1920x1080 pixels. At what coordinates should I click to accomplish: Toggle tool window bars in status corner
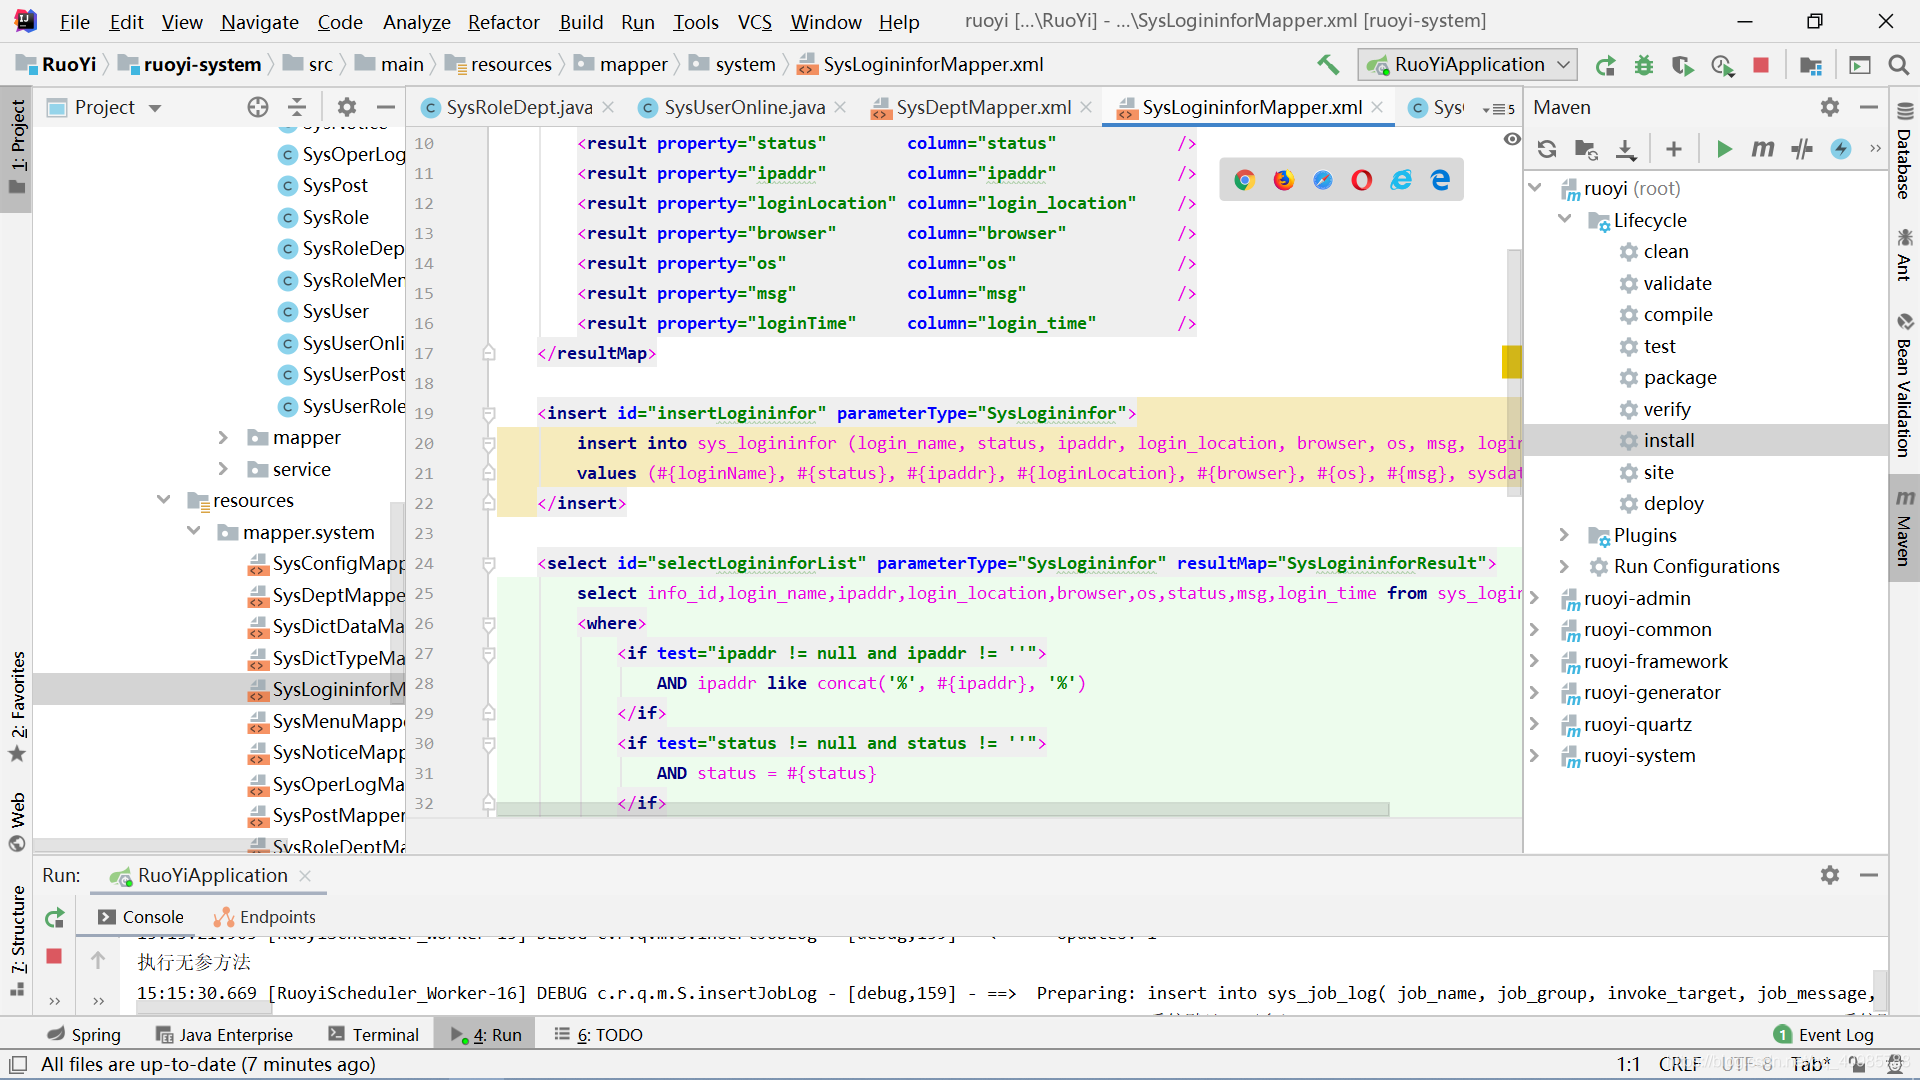18,1065
